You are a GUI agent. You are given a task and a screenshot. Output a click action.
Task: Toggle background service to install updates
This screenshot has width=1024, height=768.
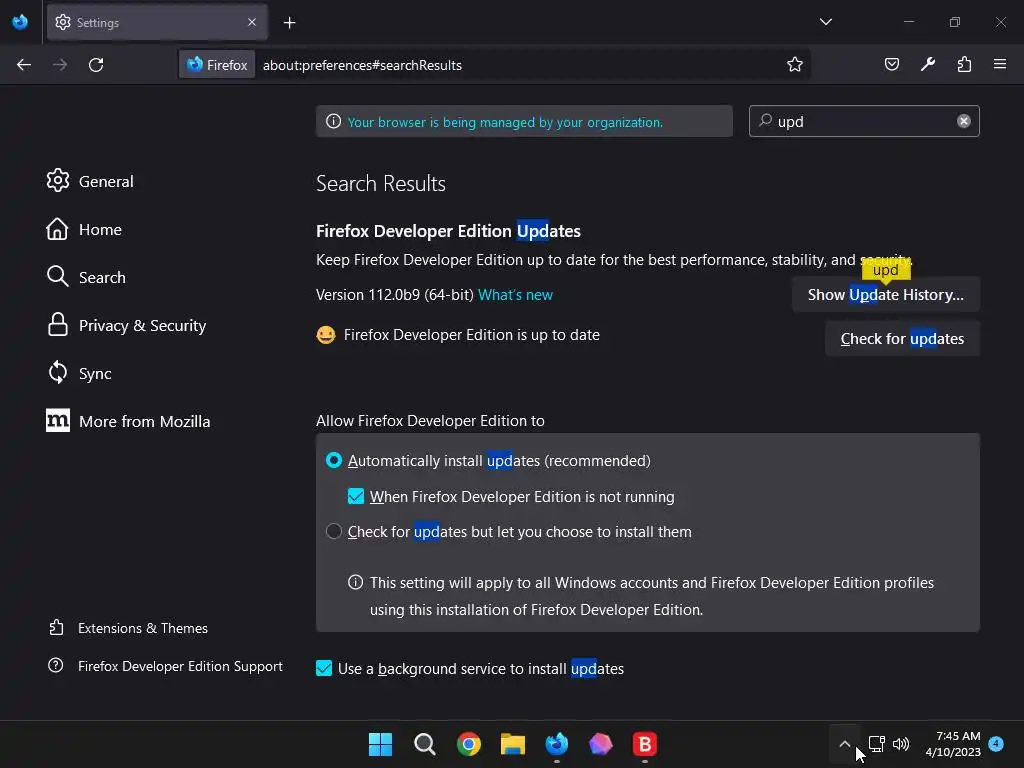[x=324, y=668]
